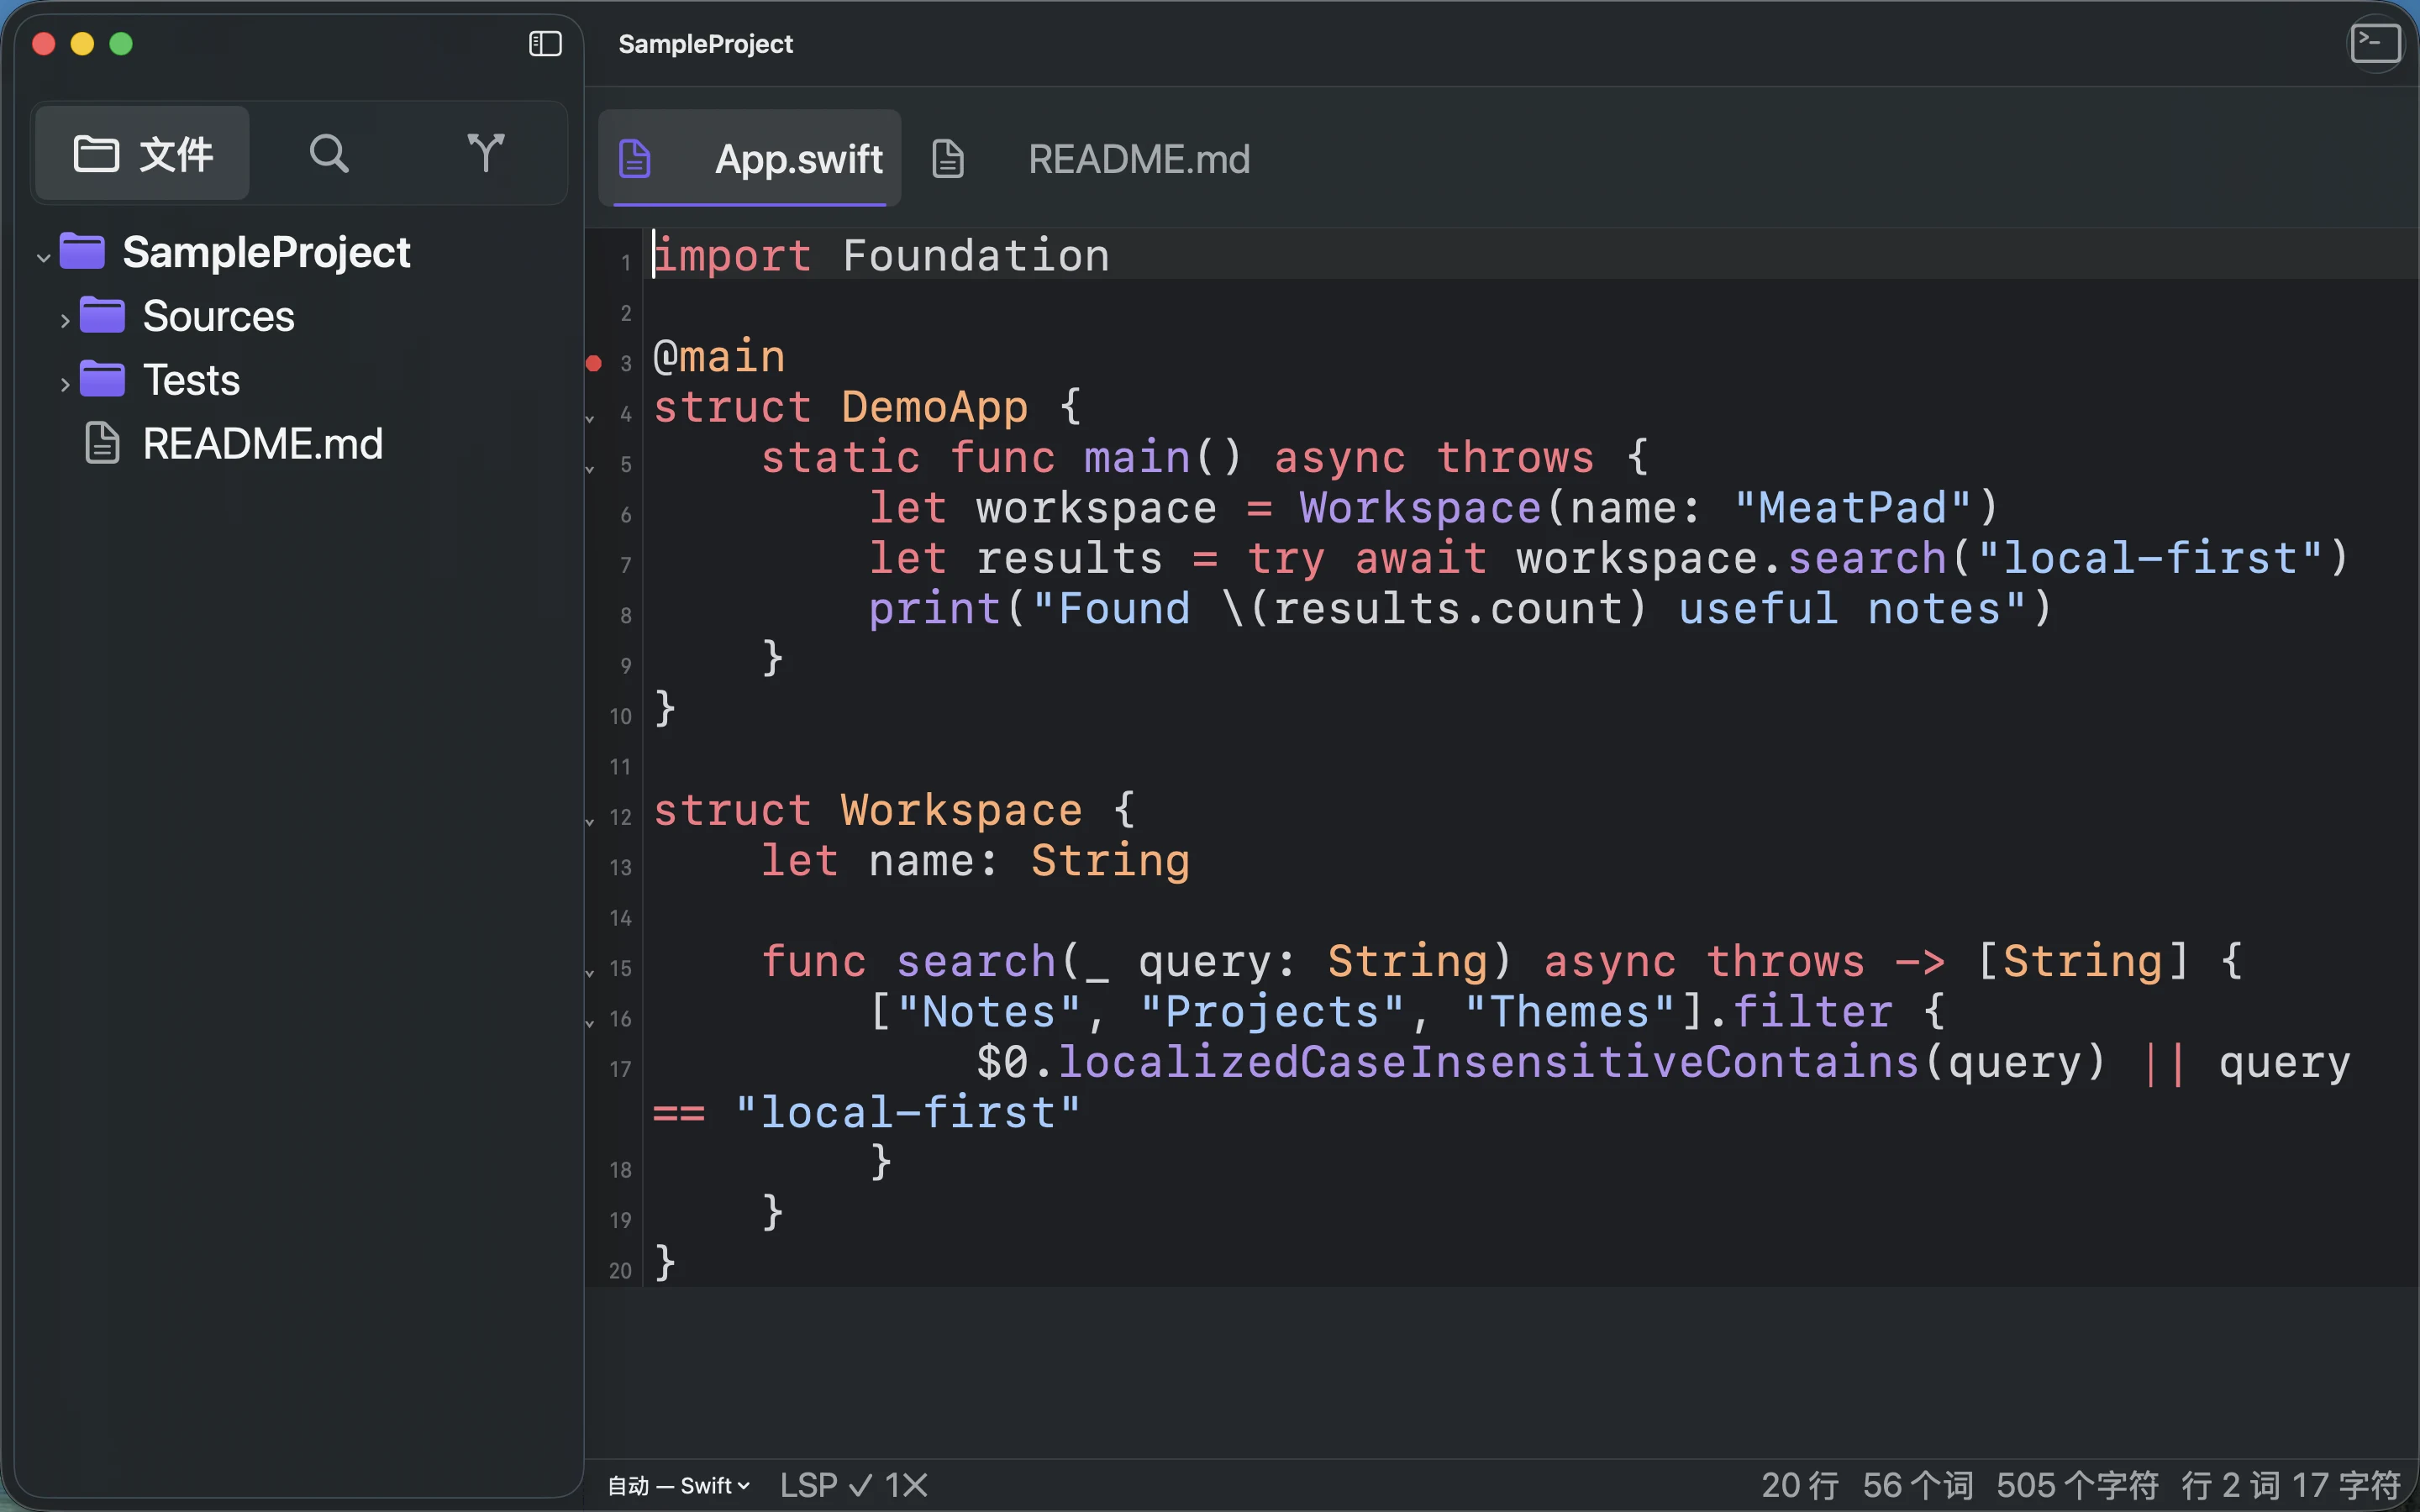Select the 文件 files tab

pos(143,154)
